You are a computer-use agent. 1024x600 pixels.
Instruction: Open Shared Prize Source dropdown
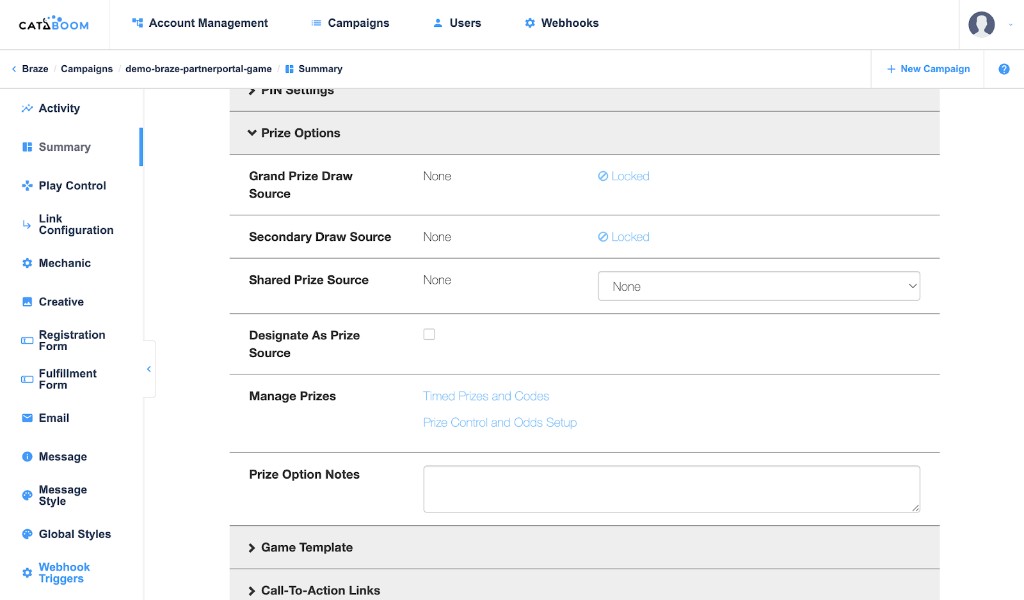(758, 286)
